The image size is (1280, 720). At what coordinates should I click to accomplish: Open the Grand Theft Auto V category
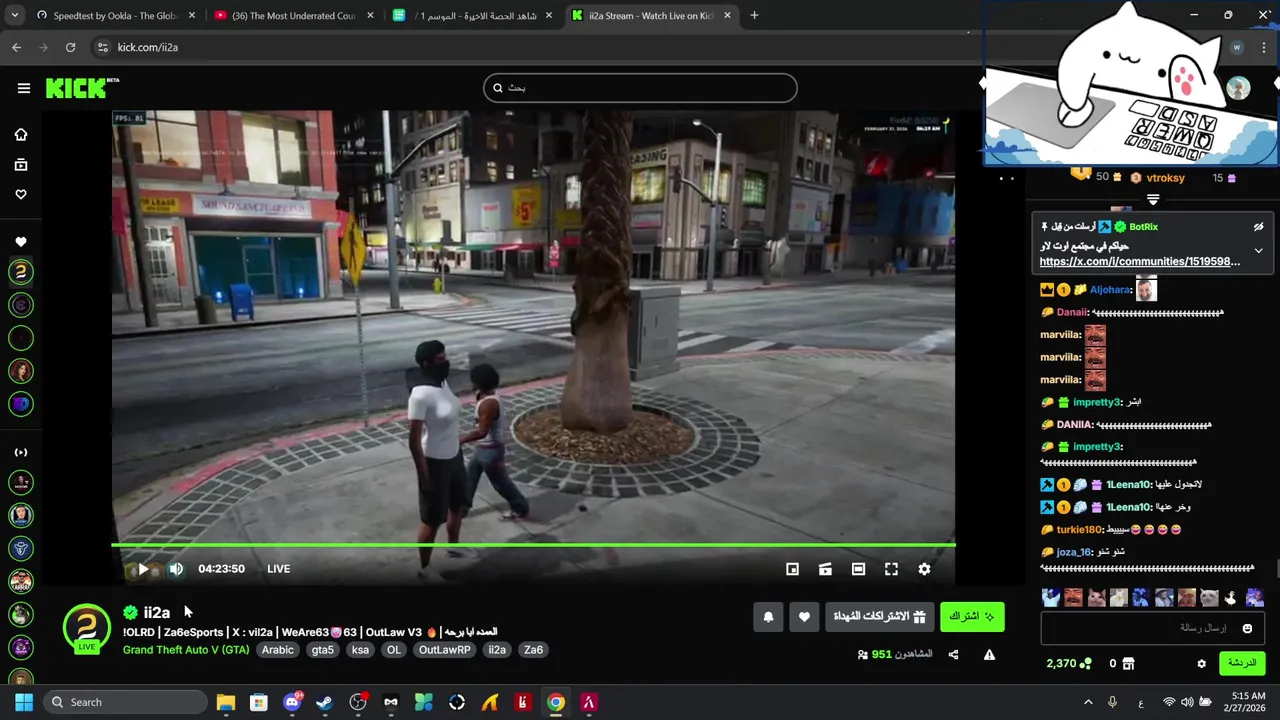(x=186, y=650)
